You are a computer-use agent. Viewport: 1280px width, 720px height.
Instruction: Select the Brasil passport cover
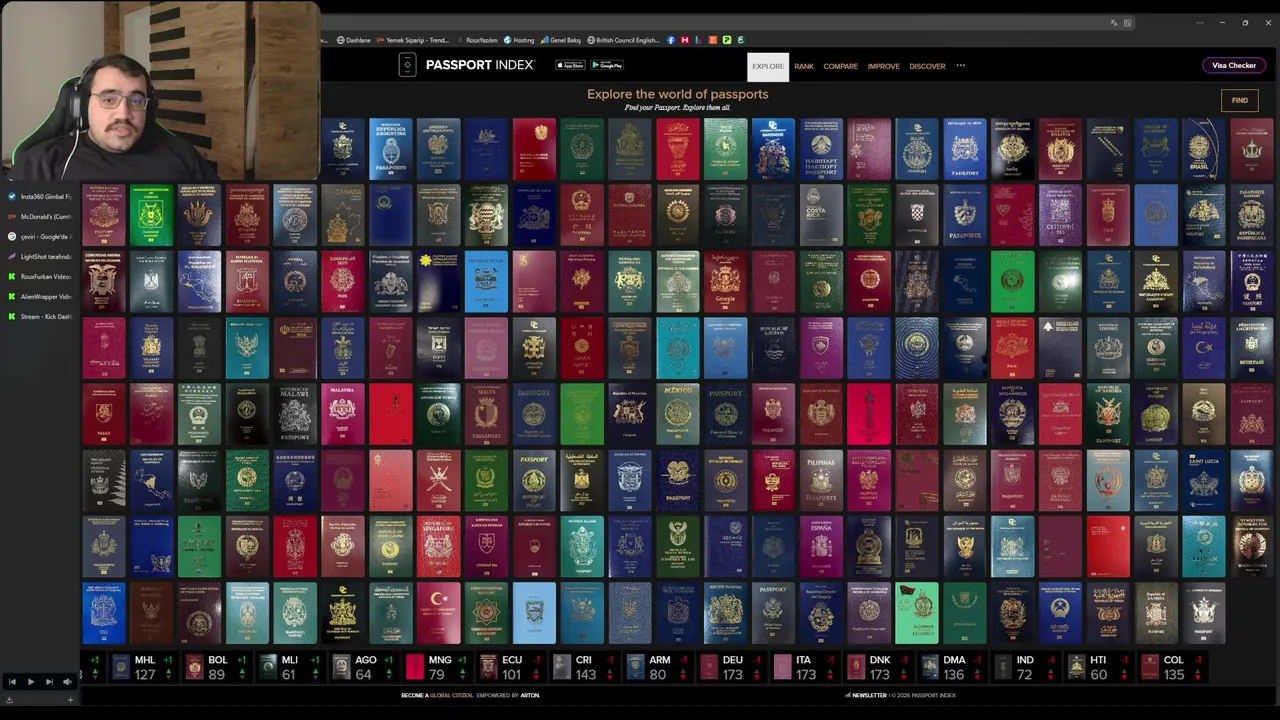[1204, 149]
